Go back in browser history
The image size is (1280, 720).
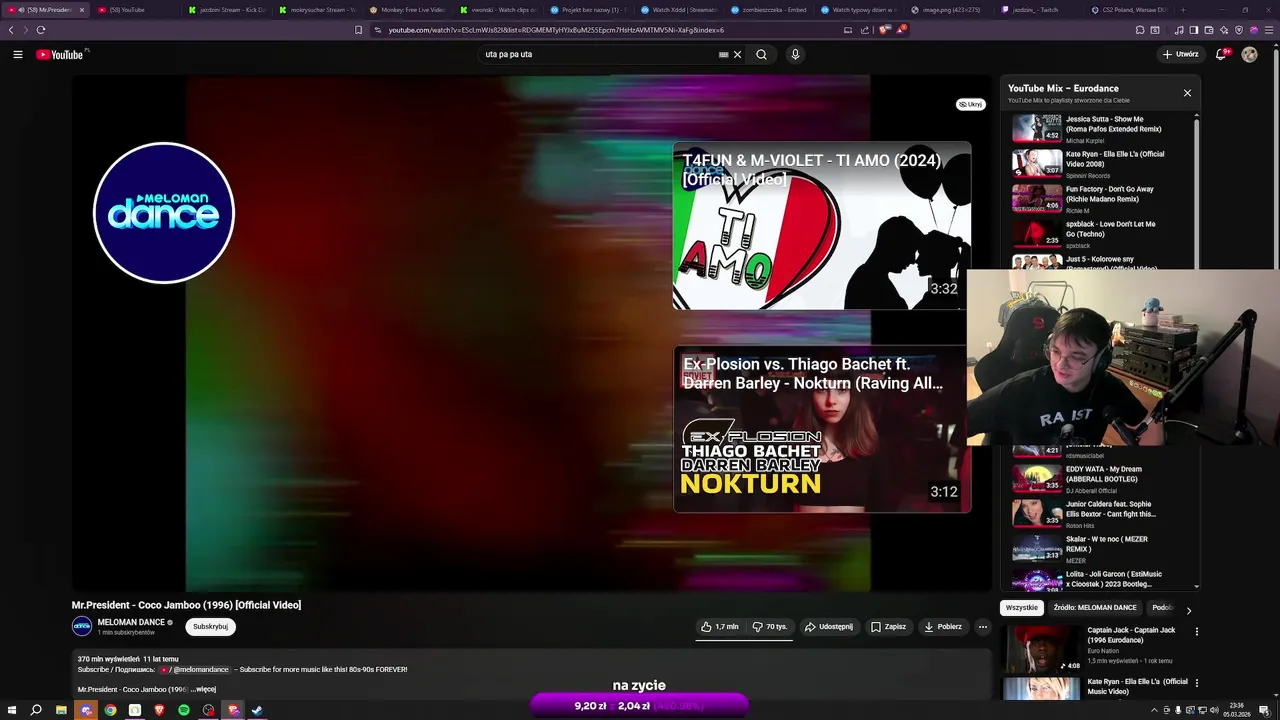pos(11,30)
